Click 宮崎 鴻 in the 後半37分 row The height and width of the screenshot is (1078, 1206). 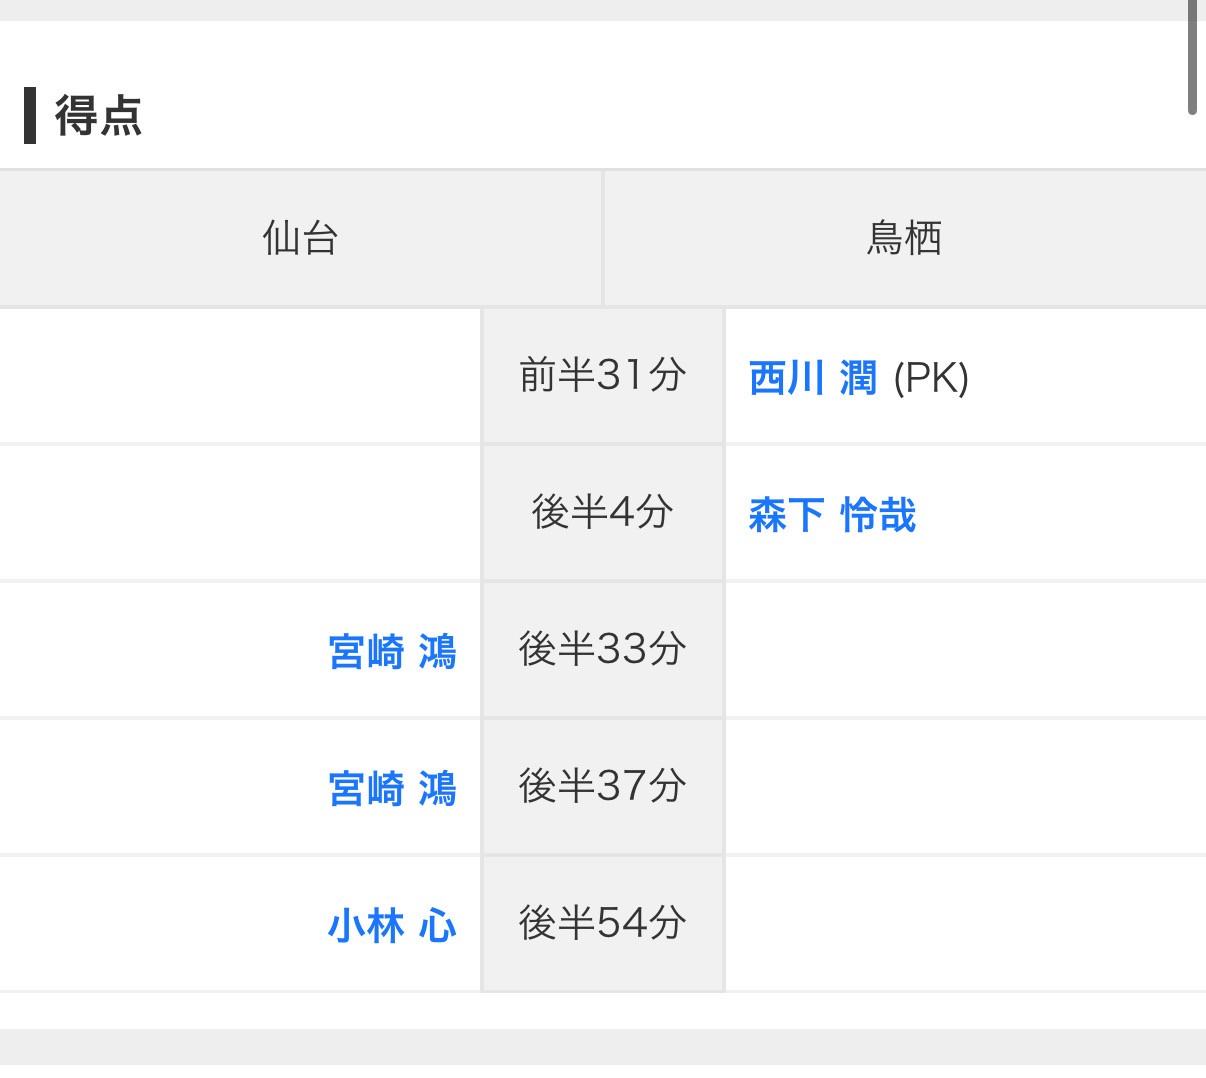(392, 788)
